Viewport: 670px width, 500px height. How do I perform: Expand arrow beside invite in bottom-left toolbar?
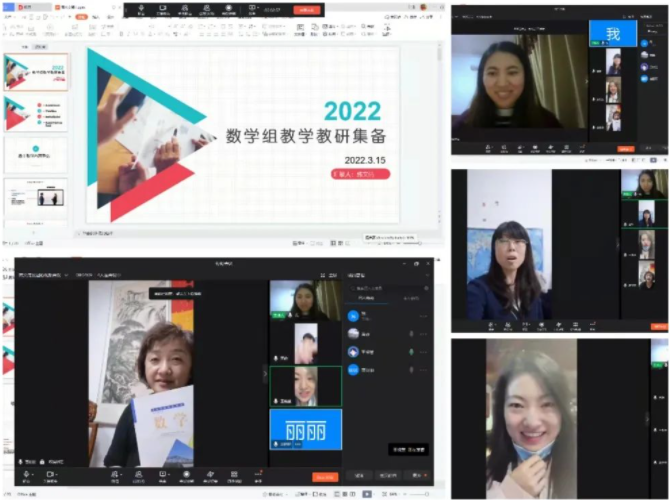pos(121,474)
